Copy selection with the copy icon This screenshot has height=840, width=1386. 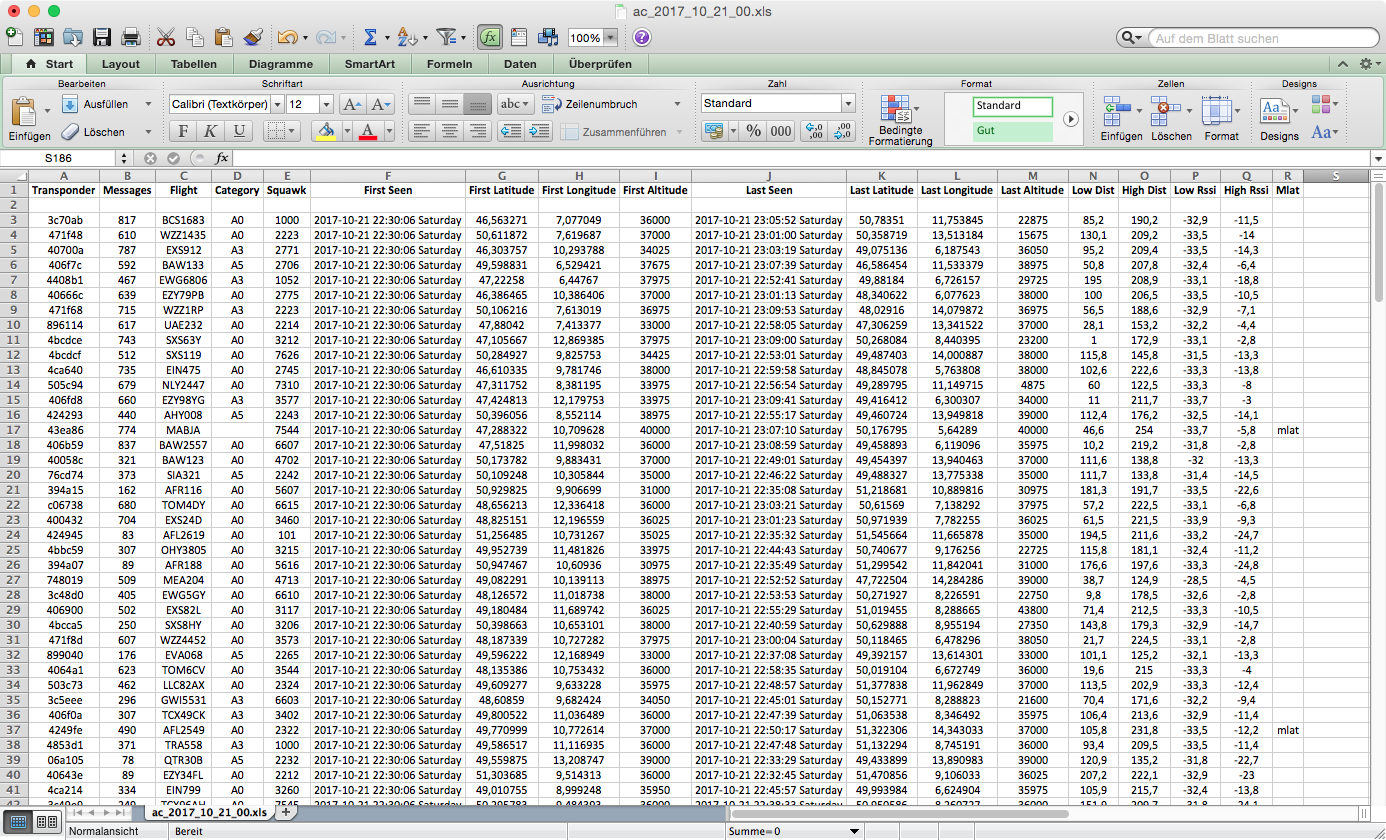[x=195, y=37]
